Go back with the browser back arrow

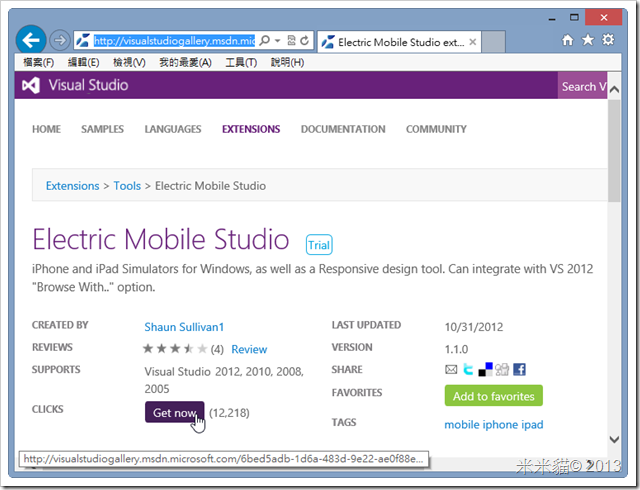point(31,40)
